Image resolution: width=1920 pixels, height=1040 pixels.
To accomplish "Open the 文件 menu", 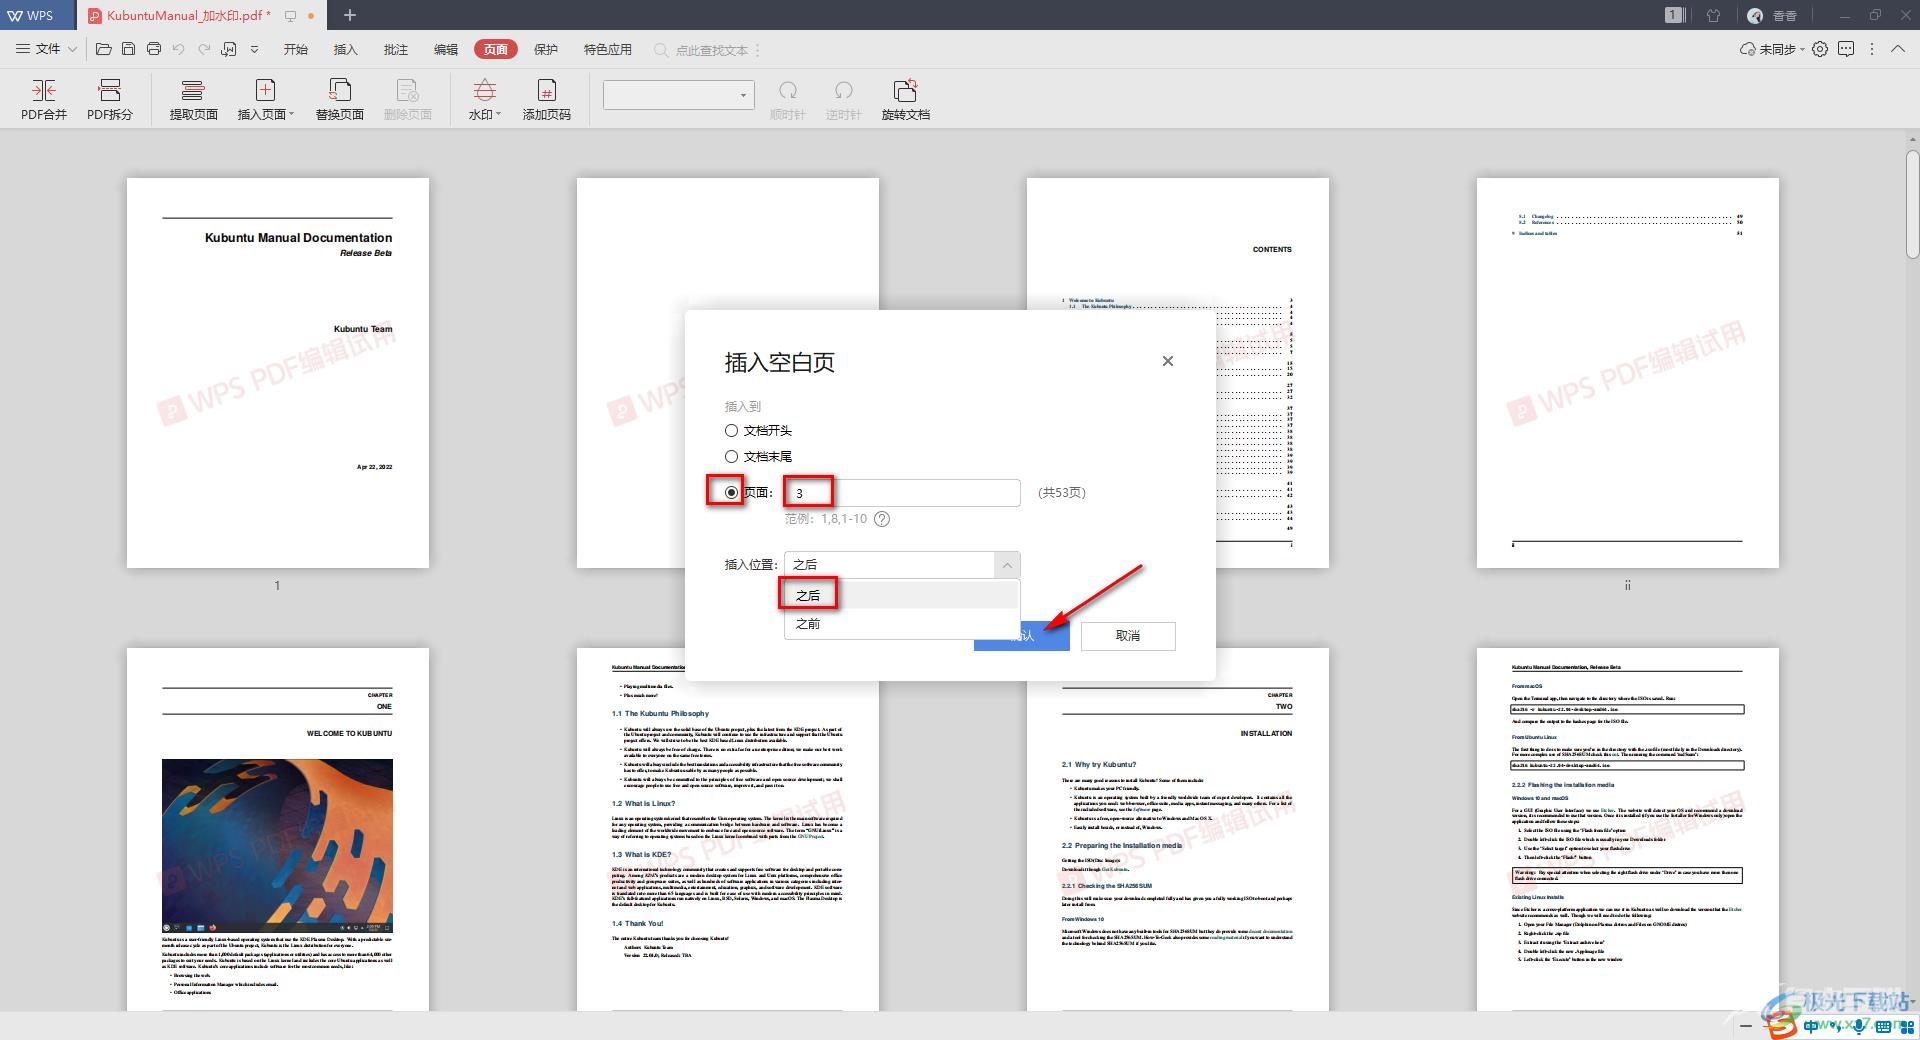I will (x=47, y=49).
